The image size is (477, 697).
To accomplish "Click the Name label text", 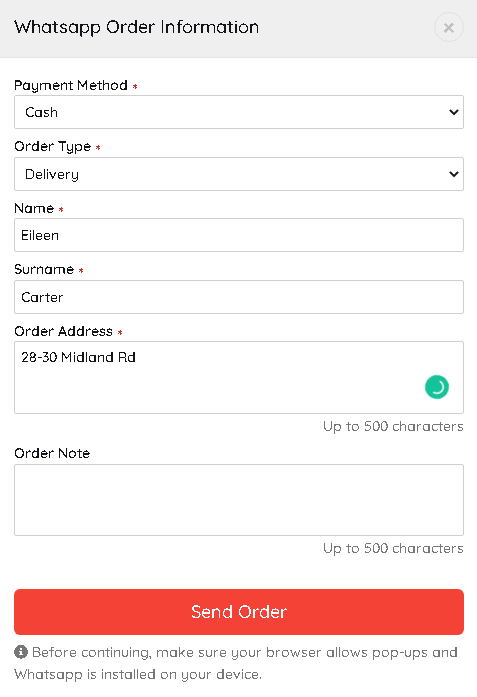I will tap(34, 208).
